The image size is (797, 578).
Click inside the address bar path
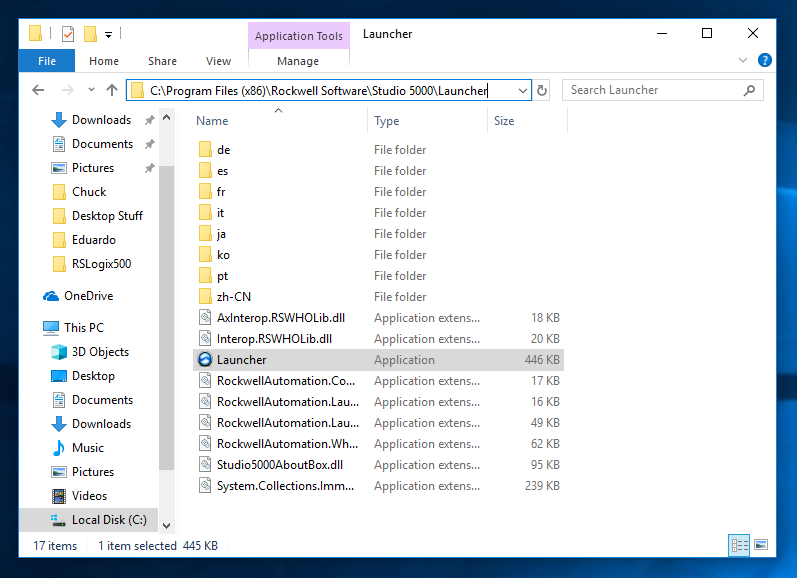coord(319,90)
